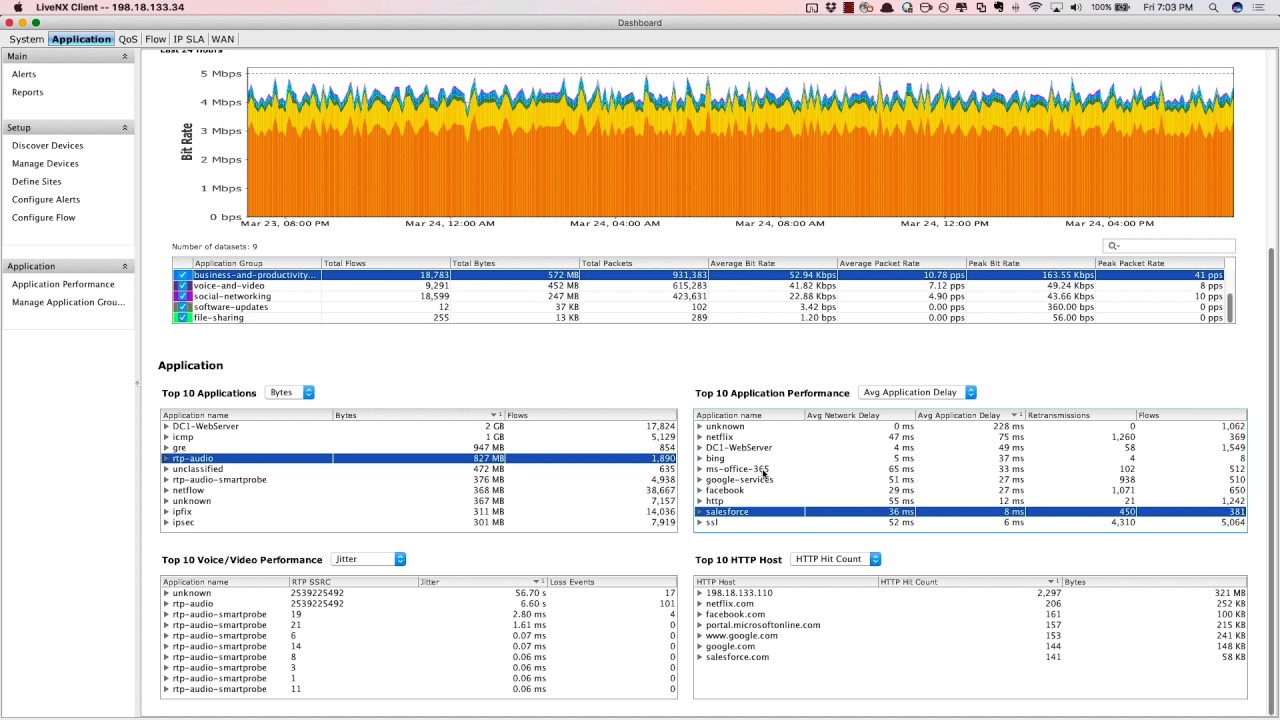
Task: Click the dataset search field
Action: coord(1169,246)
